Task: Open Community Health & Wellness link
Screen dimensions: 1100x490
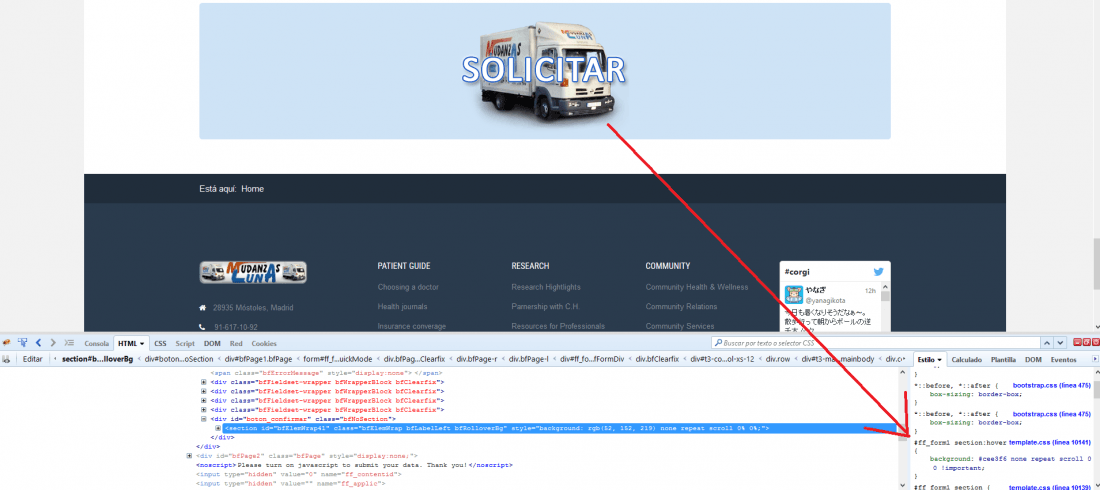Action: pyautogui.click(x=697, y=287)
